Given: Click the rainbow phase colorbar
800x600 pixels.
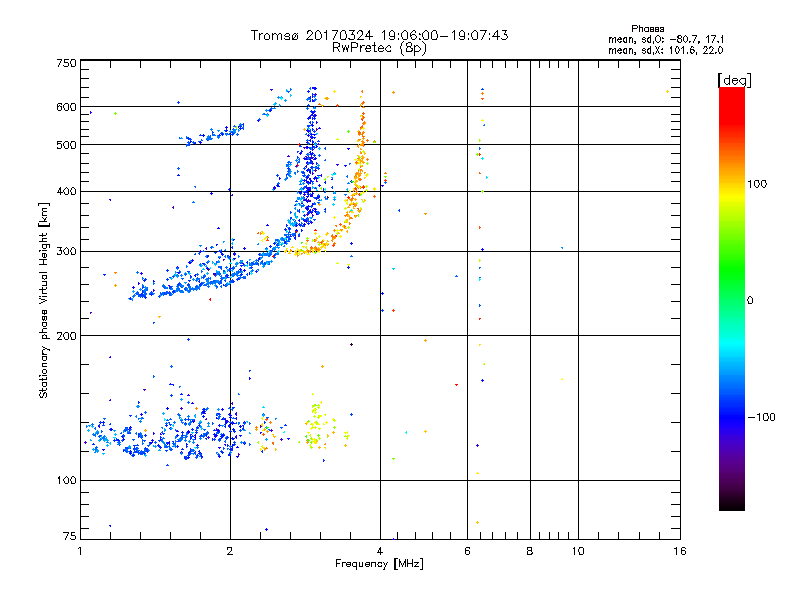Looking at the screenshot, I should [x=732, y=299].
